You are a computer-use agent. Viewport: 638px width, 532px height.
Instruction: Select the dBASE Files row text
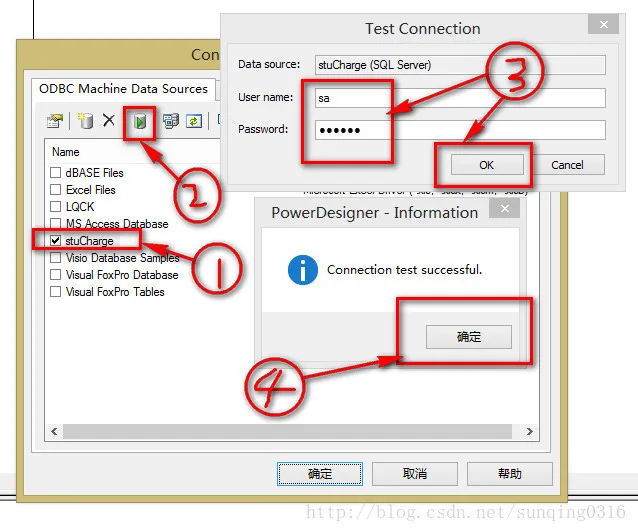tap(94, 173)
